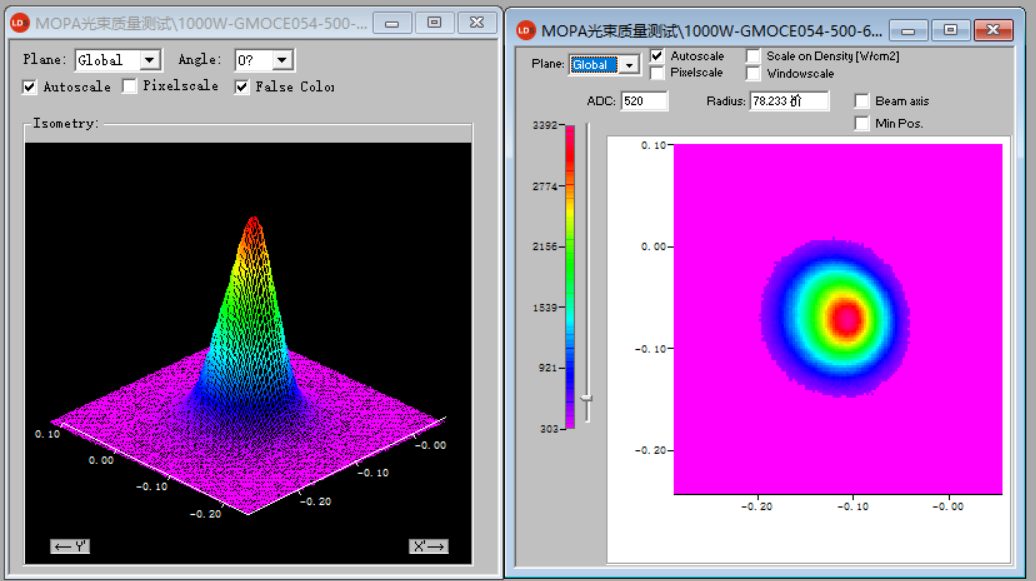Viewport: 1036px width, 581px height.
Task: Click the LD app icon in Isometry window title bar
Action: (19, 23)
